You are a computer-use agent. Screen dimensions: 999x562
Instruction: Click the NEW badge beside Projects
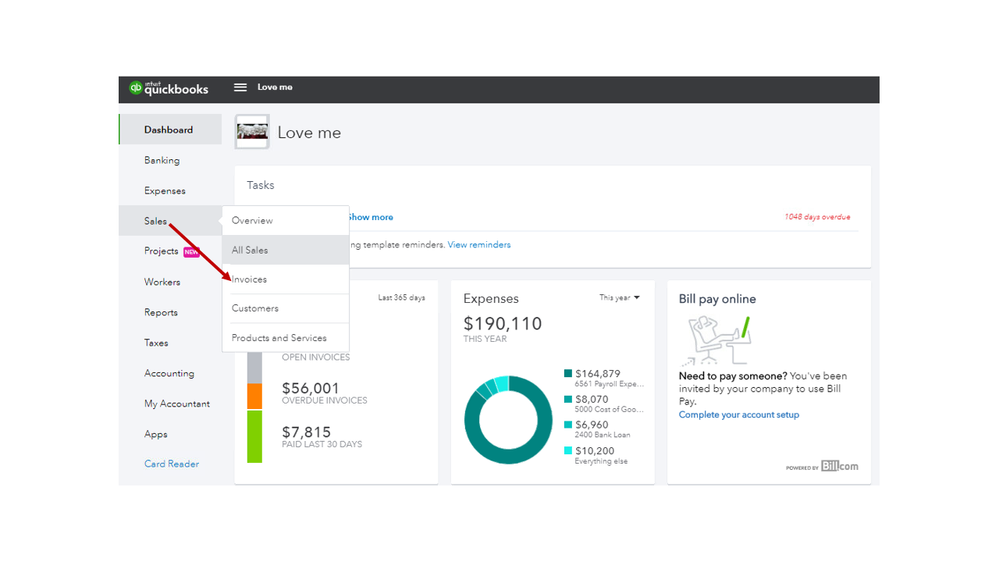click(x=192, y=252)
